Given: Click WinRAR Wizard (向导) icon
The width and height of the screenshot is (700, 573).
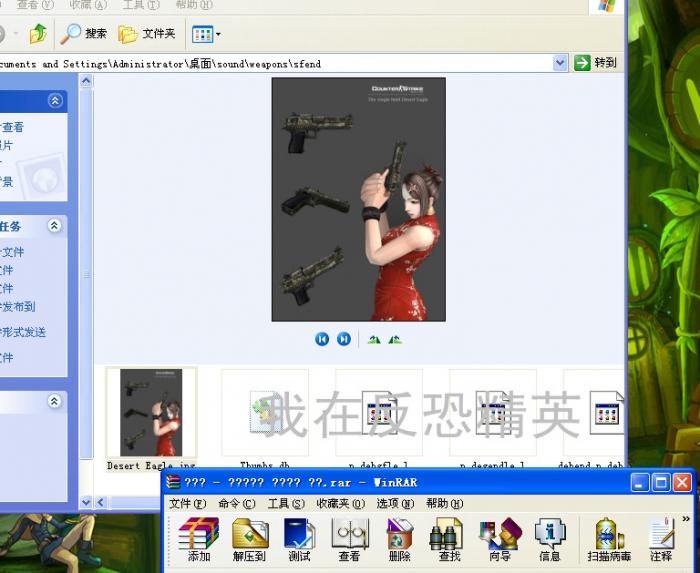Looking at the screenshot, I should tap(500, 540).
